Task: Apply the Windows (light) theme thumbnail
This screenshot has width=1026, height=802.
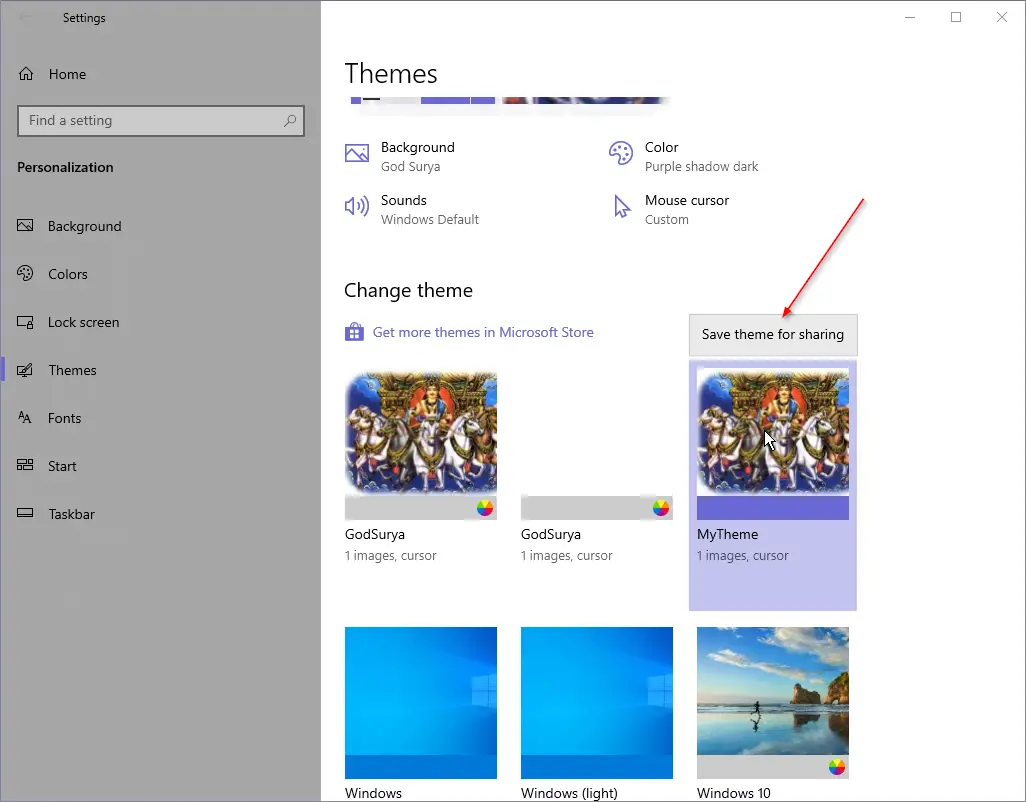Action: coord(597,703)
